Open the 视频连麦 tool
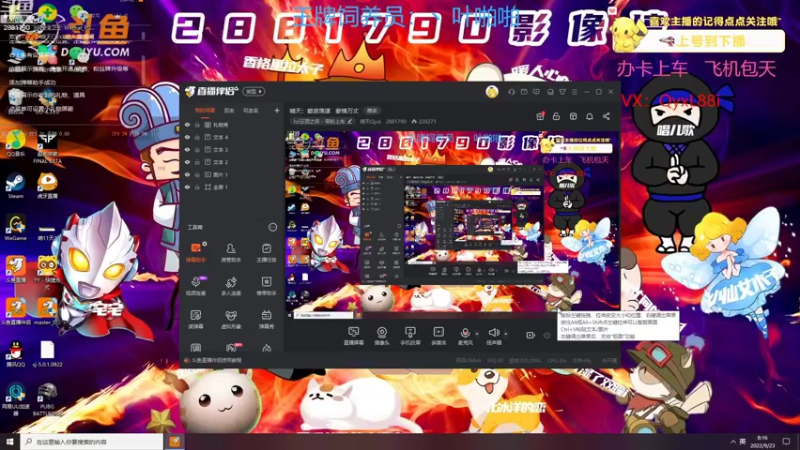 click(195, 286)
